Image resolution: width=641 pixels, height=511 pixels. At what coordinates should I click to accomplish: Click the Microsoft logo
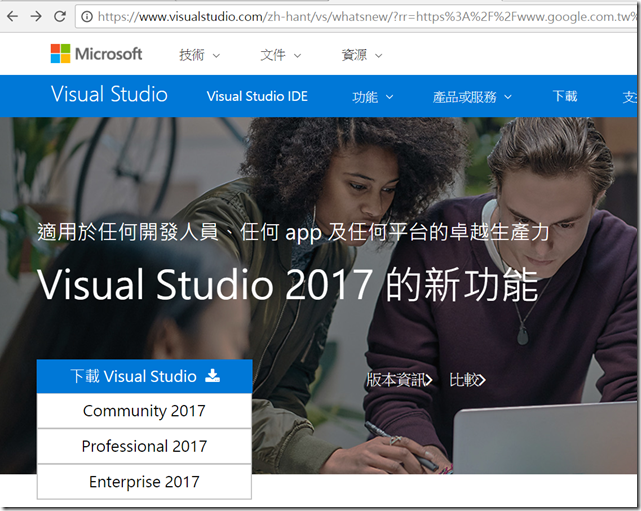[96, 54]
